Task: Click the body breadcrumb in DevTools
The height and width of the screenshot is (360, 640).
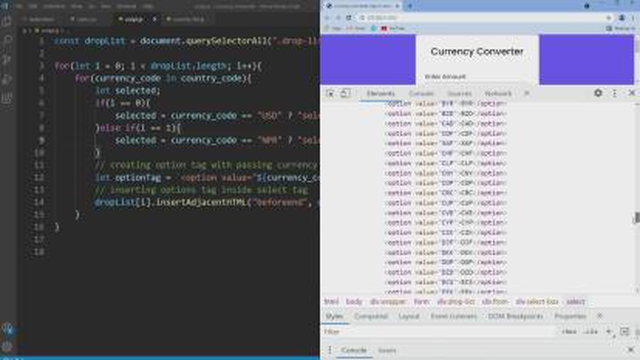Action: pos(354,302)
